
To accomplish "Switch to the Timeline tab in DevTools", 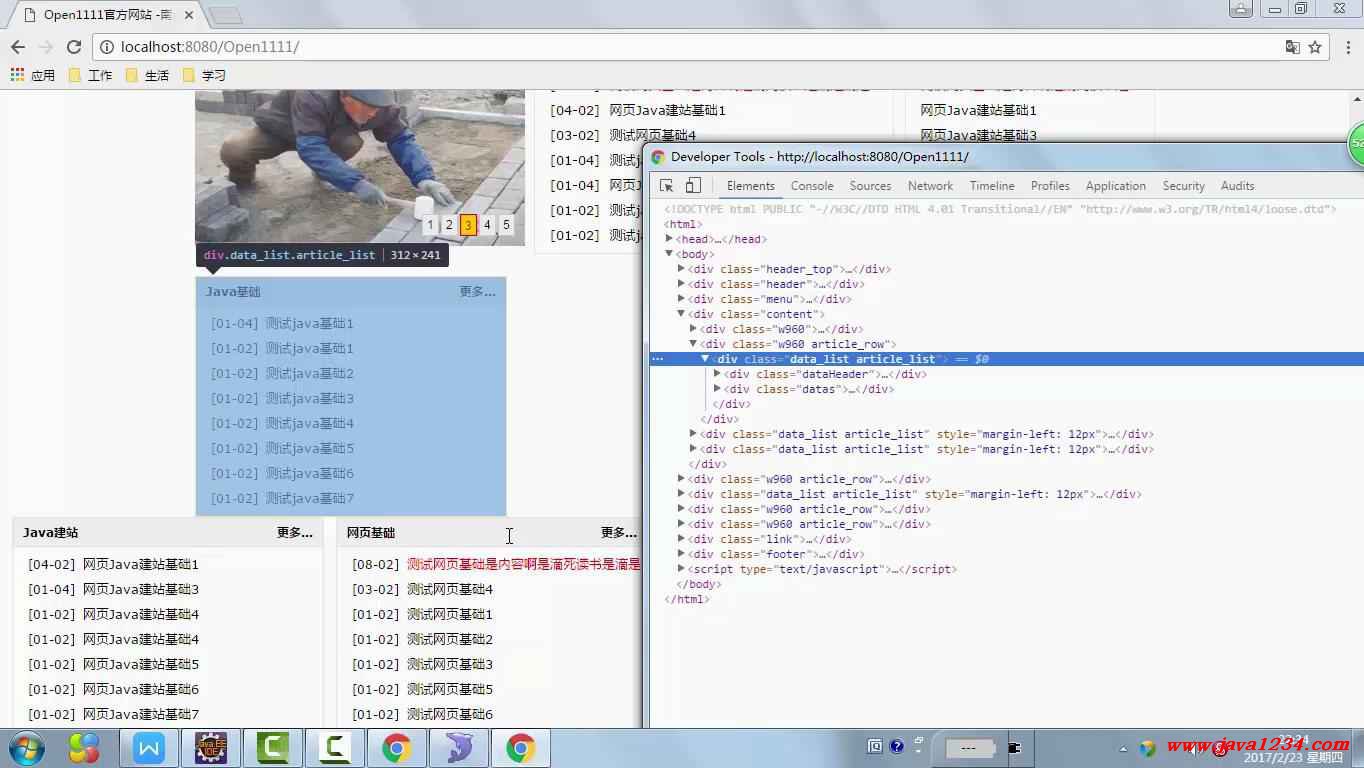I will (x=992, y=186).
